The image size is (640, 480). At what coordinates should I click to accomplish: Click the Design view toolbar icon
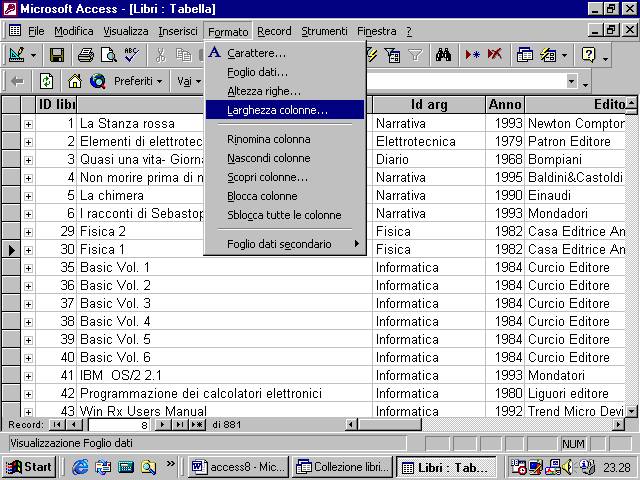click(16, 55)
